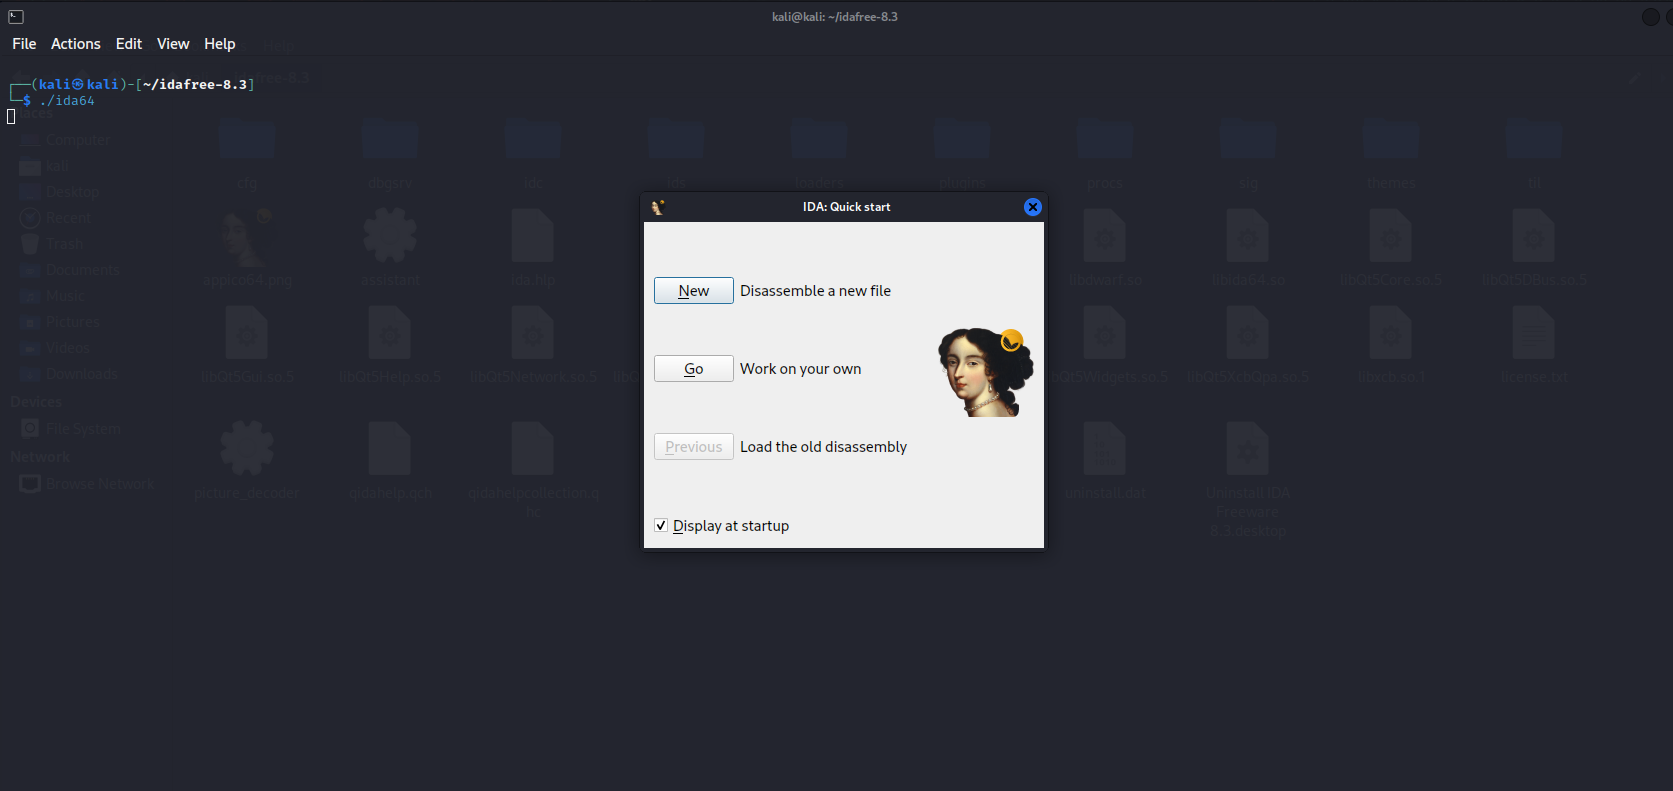The height and width of the screenshot is (791, 1673).
Task: Open the terminal Help menu
Action: [220, 44]
